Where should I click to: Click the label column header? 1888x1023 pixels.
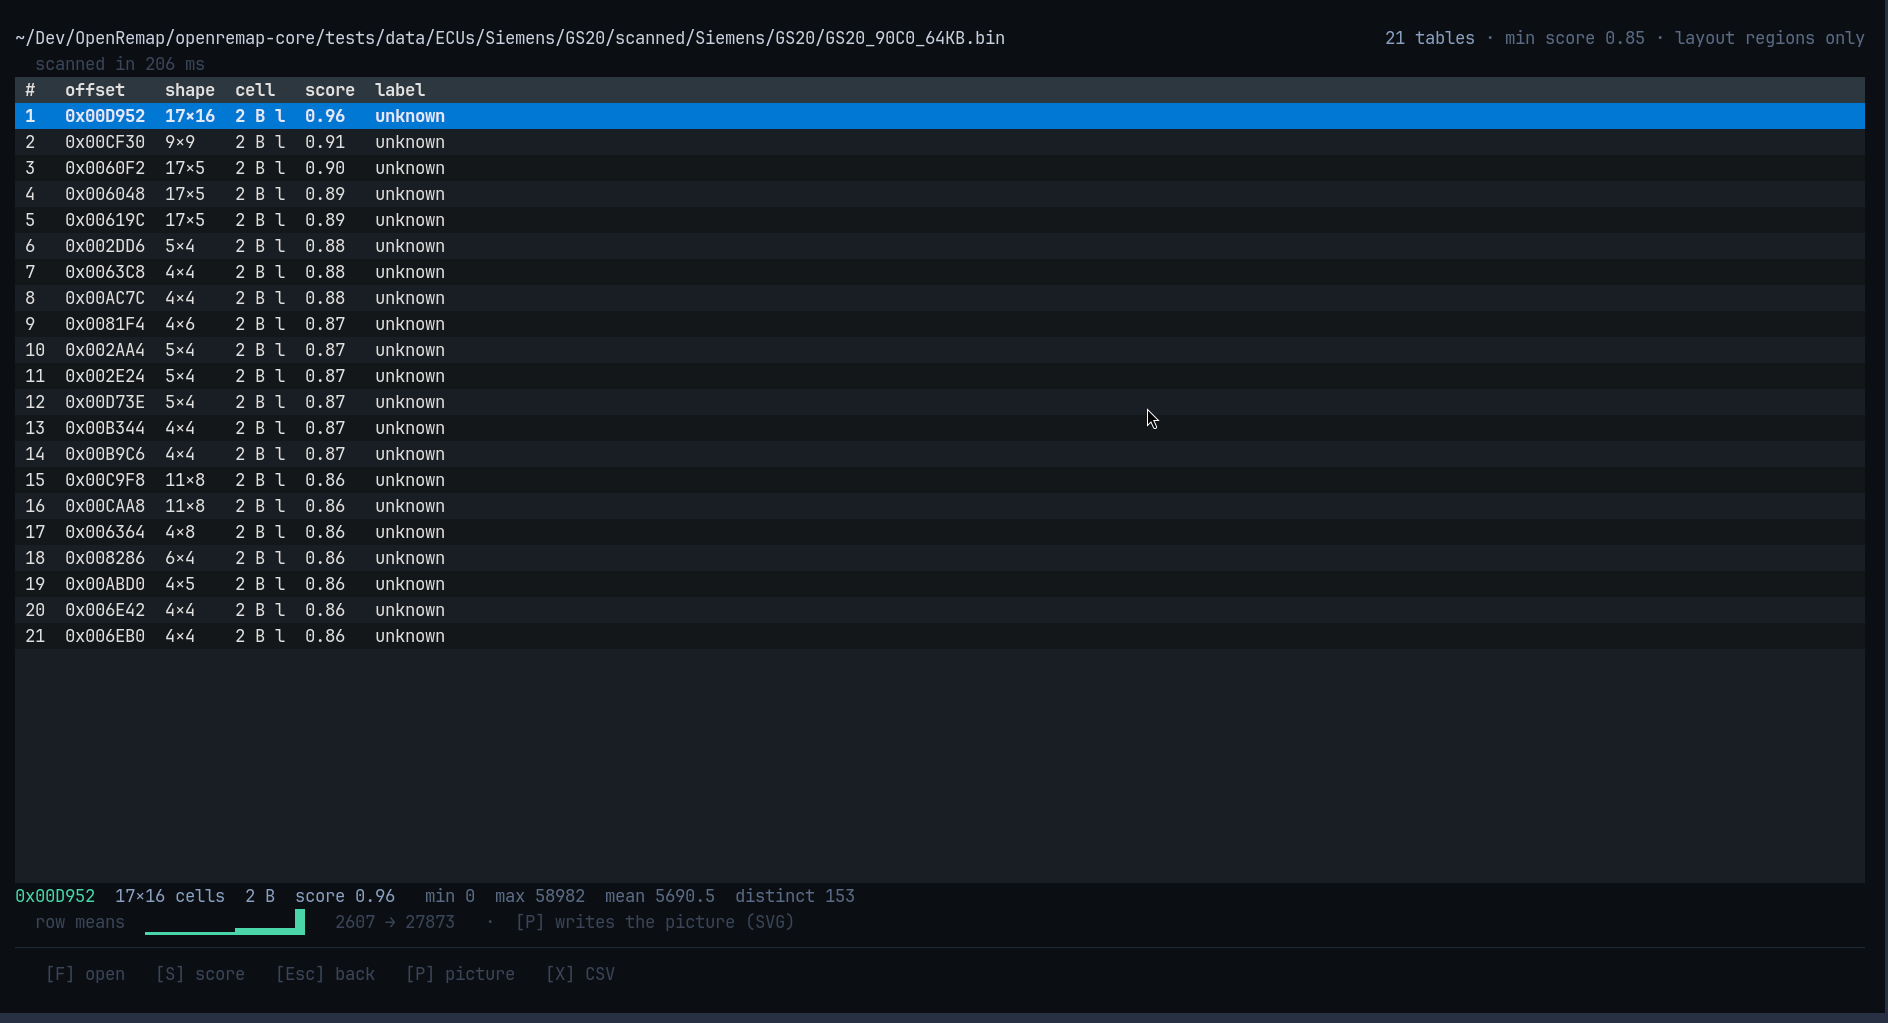click(x=400, y=90)
